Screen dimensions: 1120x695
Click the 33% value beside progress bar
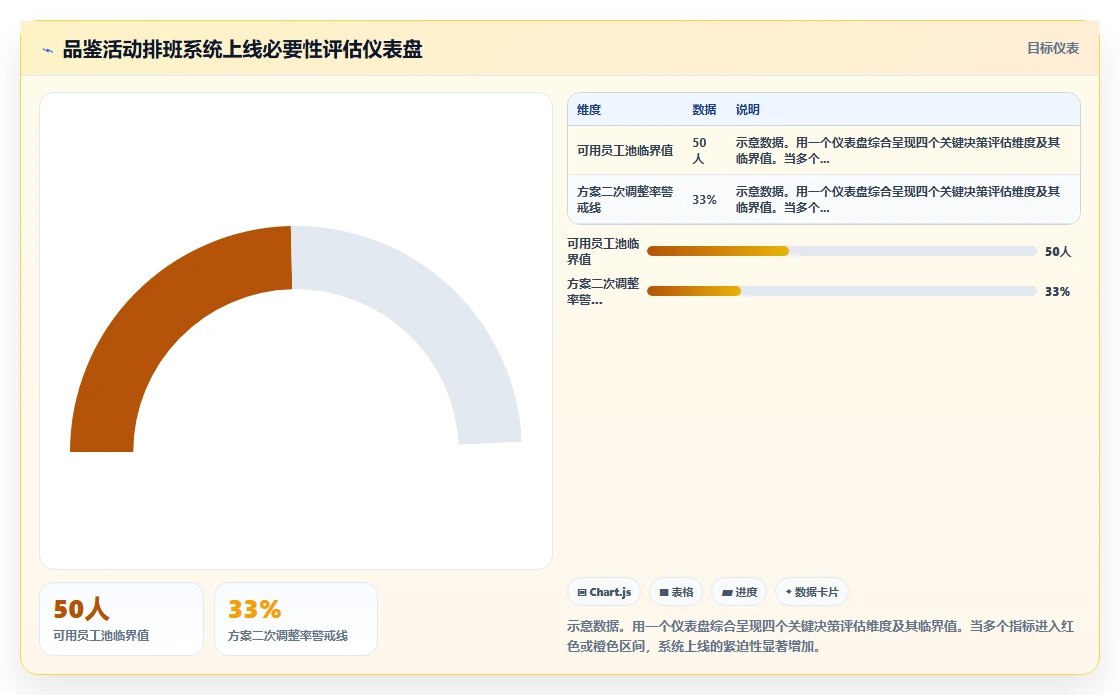[x=1057, y=291]
